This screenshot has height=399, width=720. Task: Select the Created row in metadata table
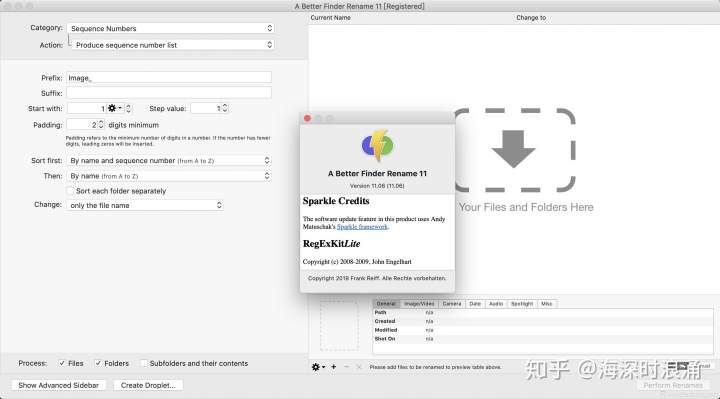pyautogui.click(x=543, y=321)
